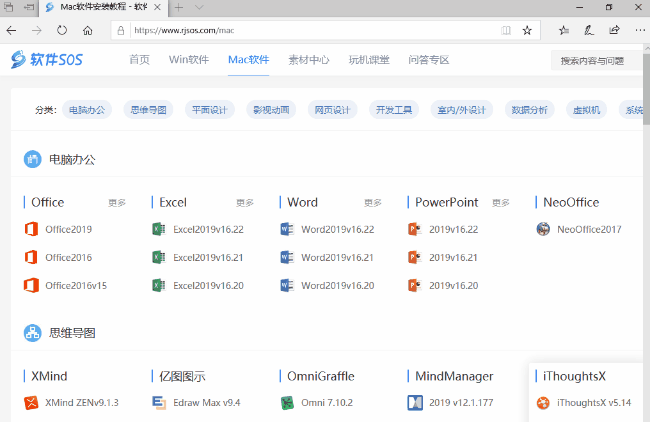Screen dimensions: 650x422
Task: Open the browser home page icon
Action: 87,30
